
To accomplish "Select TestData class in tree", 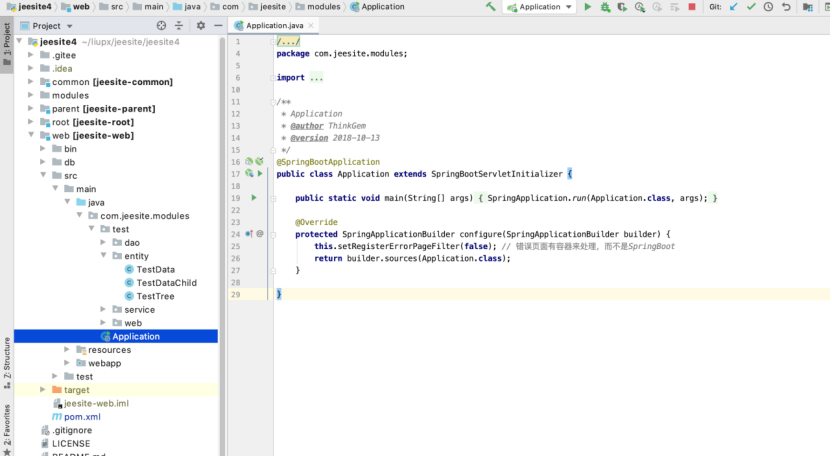I will 150,270.
